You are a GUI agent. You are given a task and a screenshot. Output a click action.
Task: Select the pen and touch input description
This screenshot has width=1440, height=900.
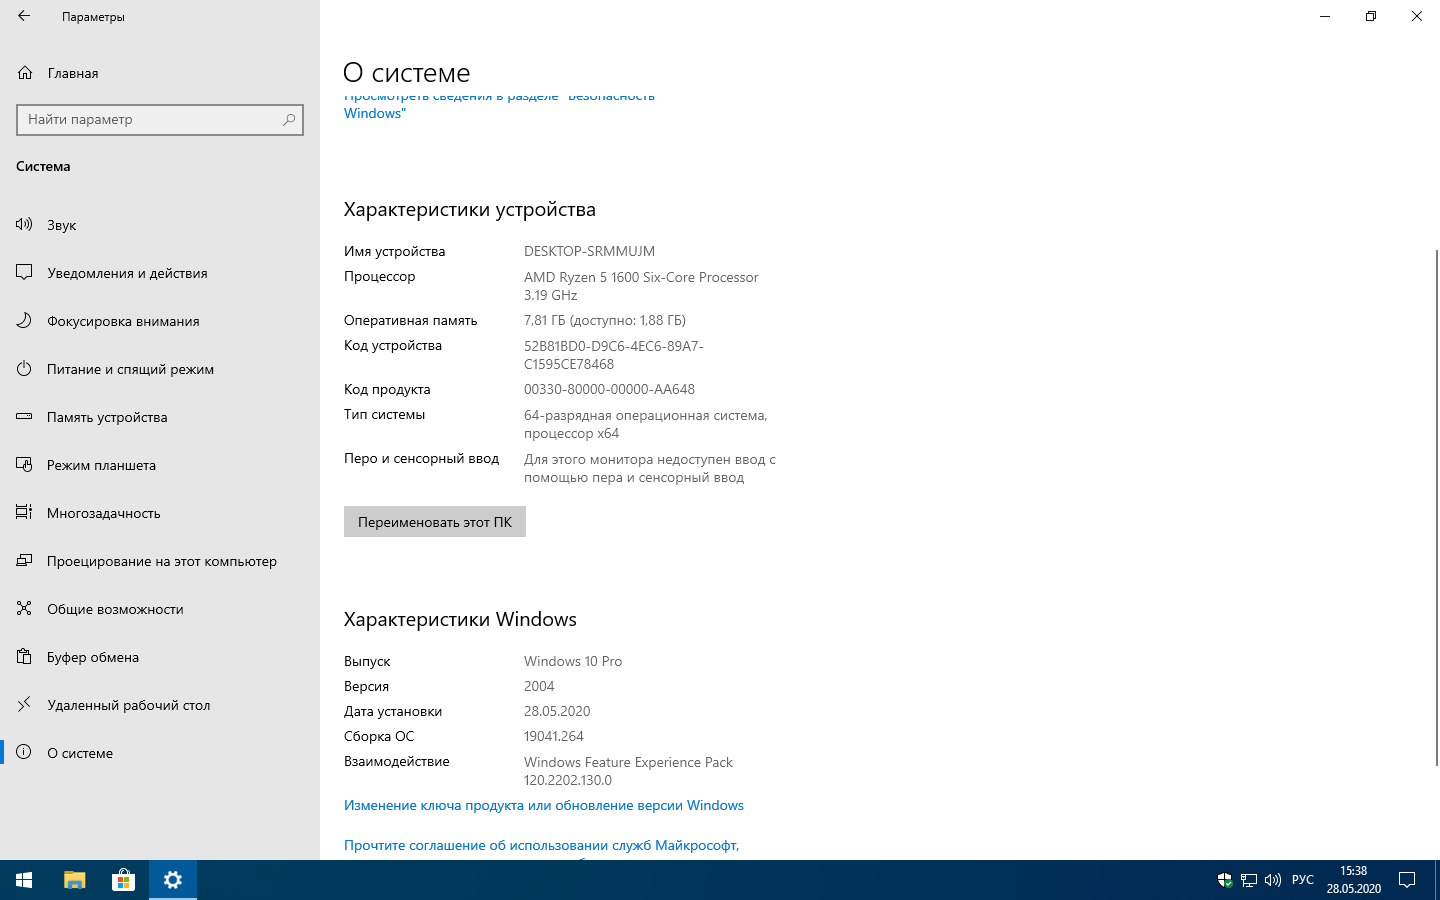coord(650,468)
